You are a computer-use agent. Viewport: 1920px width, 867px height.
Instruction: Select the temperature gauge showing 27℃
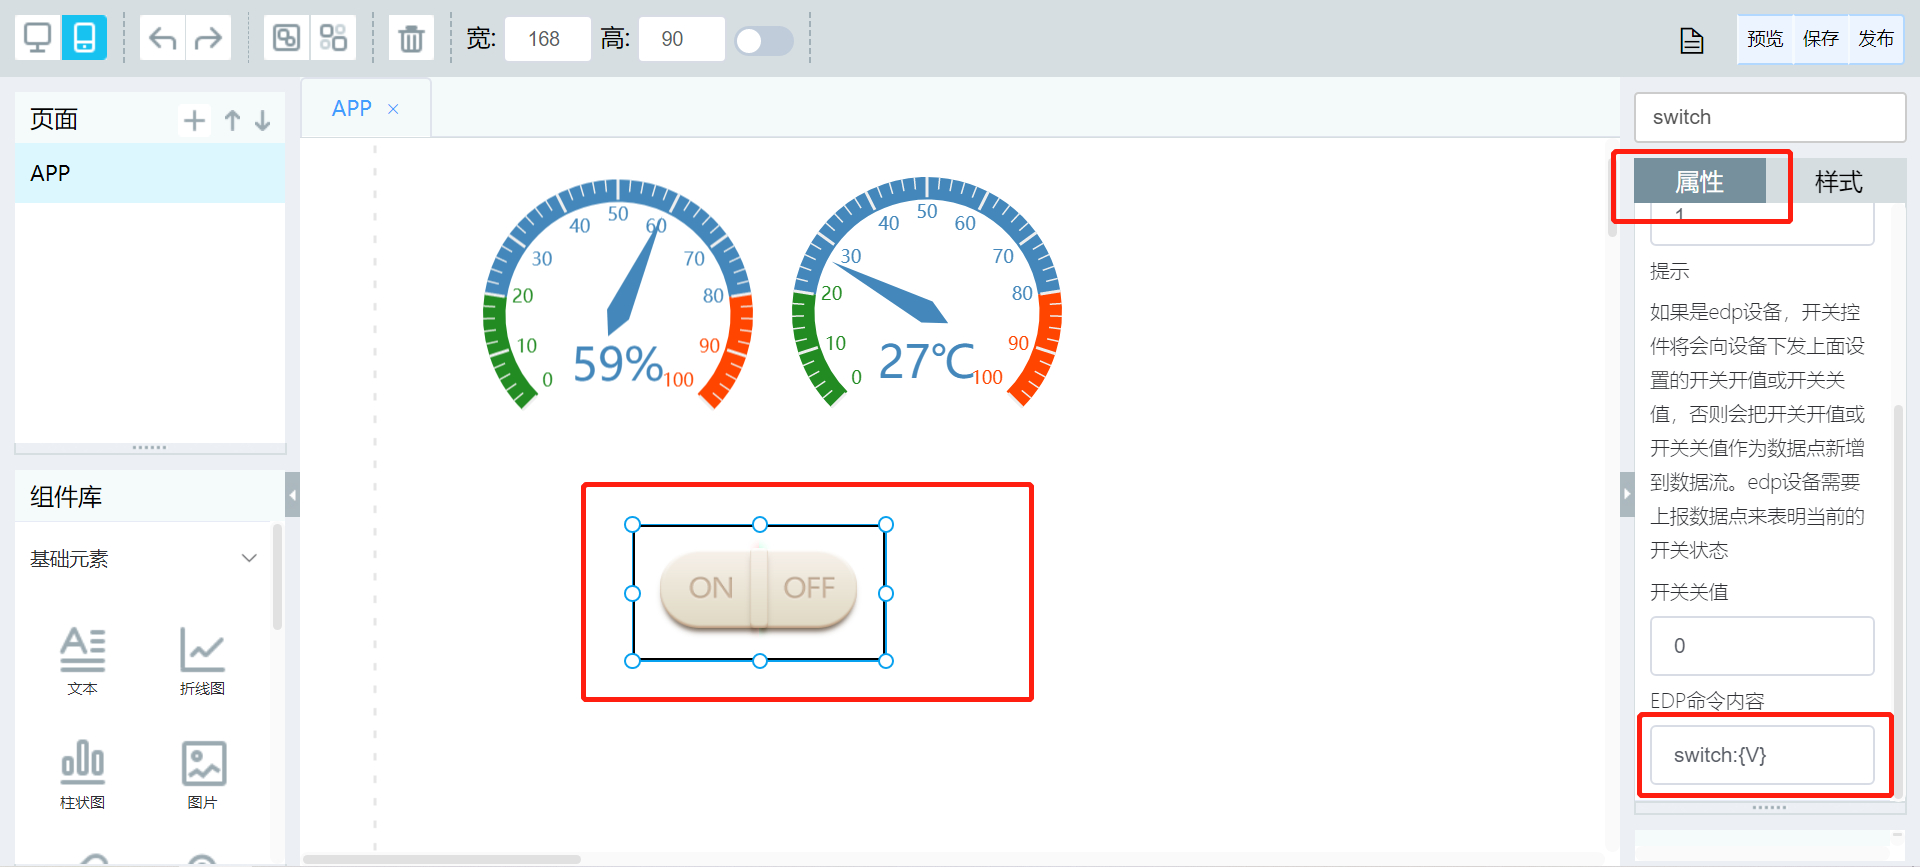click(927, 293)
